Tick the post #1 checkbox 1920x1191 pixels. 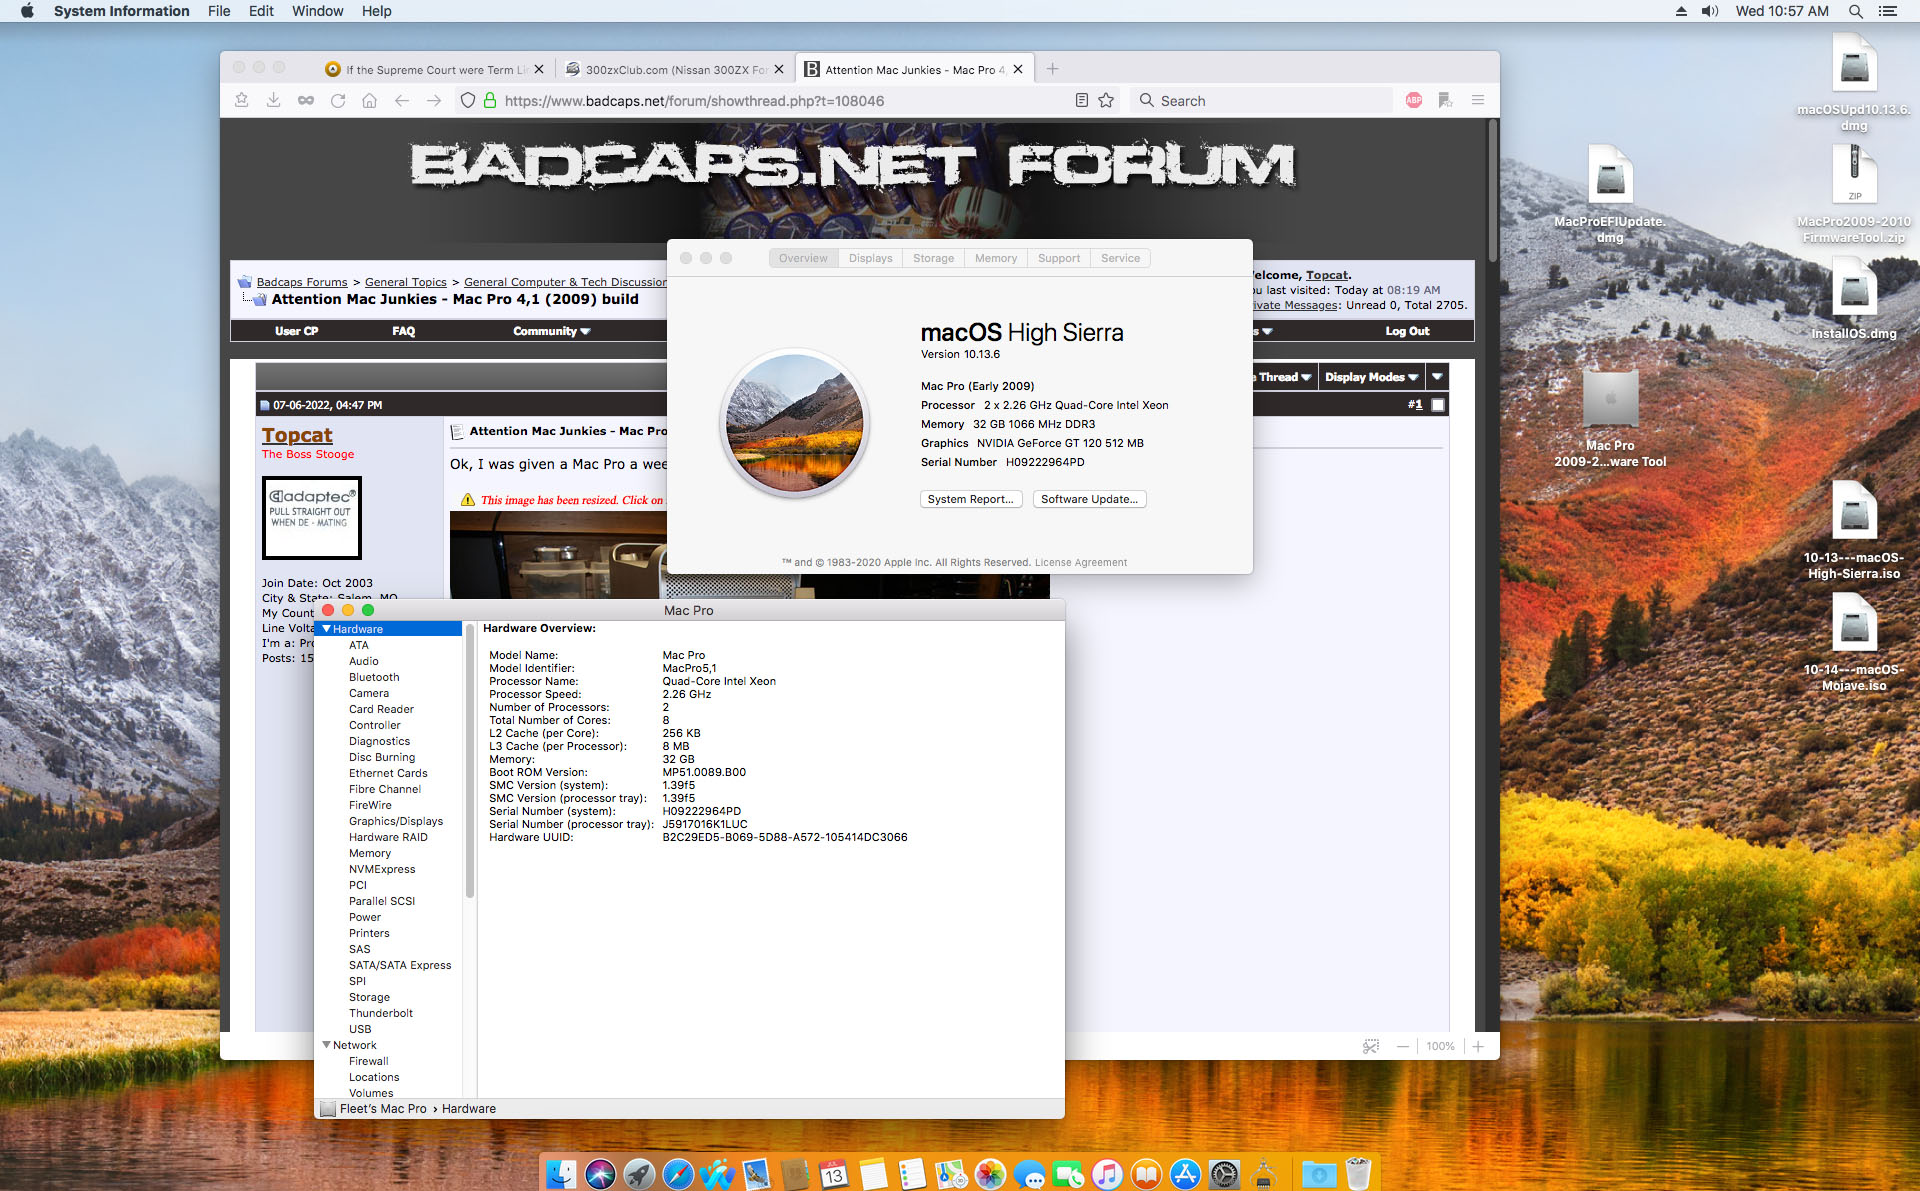1438,405
